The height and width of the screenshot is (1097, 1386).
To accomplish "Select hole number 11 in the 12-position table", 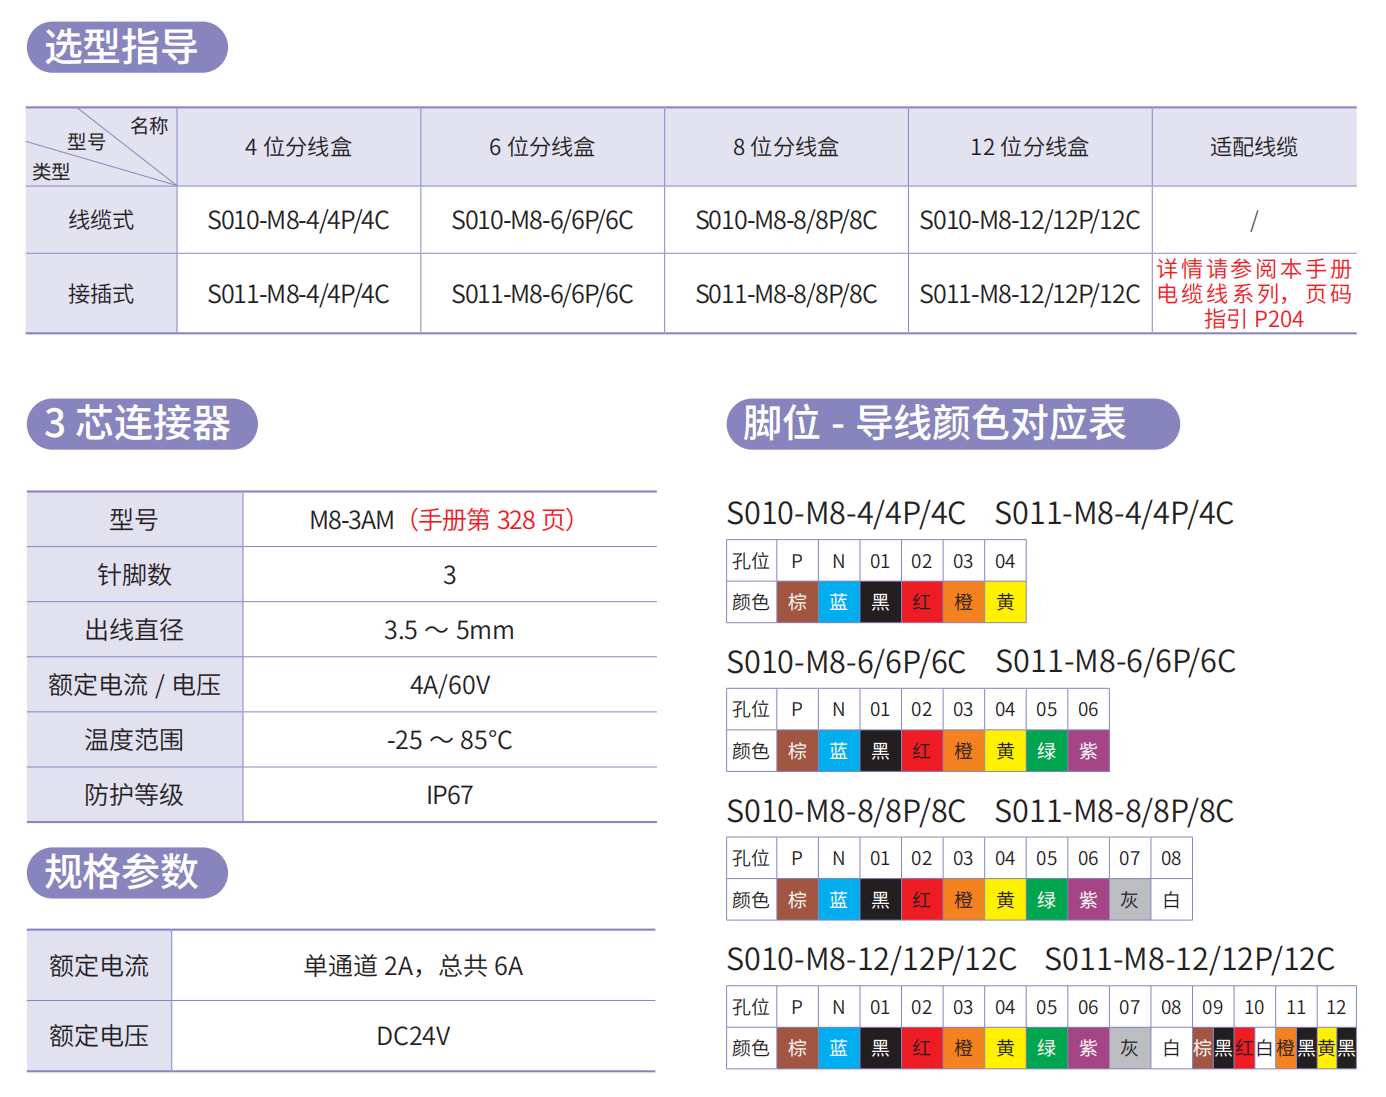I will coord(1296,1007).
